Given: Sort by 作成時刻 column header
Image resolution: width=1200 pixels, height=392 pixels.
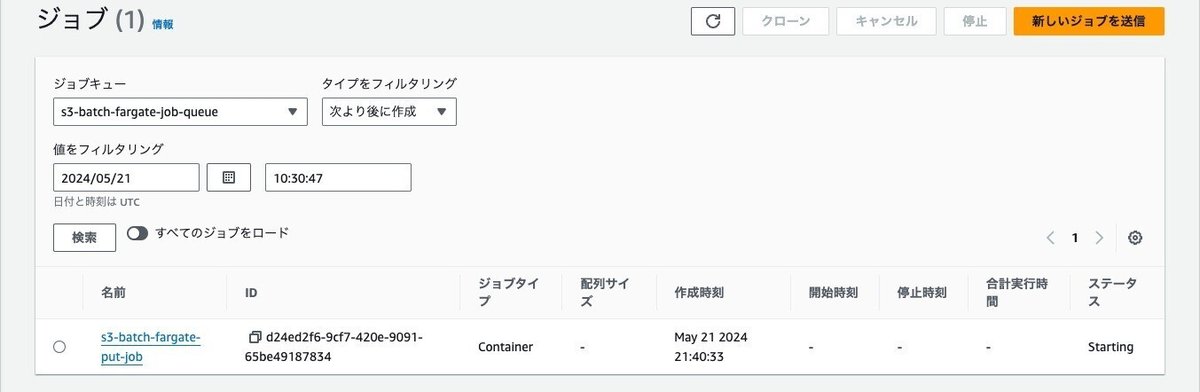Looking at the screenshot, I should (x=692, y=293).
